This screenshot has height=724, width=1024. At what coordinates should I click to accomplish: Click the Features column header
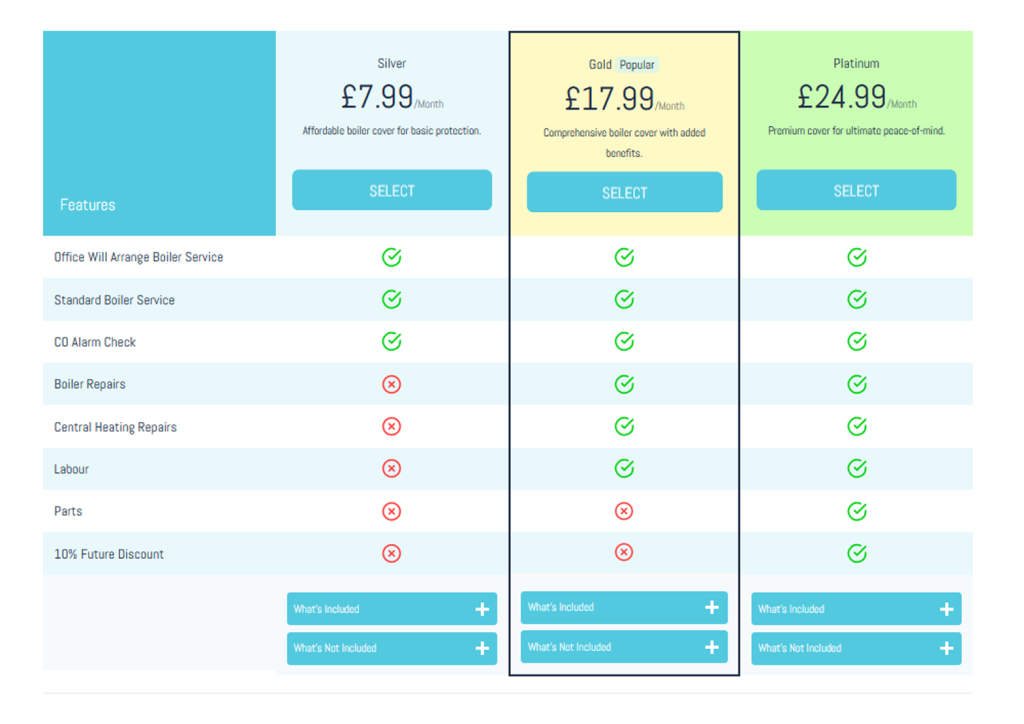[x=88, y=205]
